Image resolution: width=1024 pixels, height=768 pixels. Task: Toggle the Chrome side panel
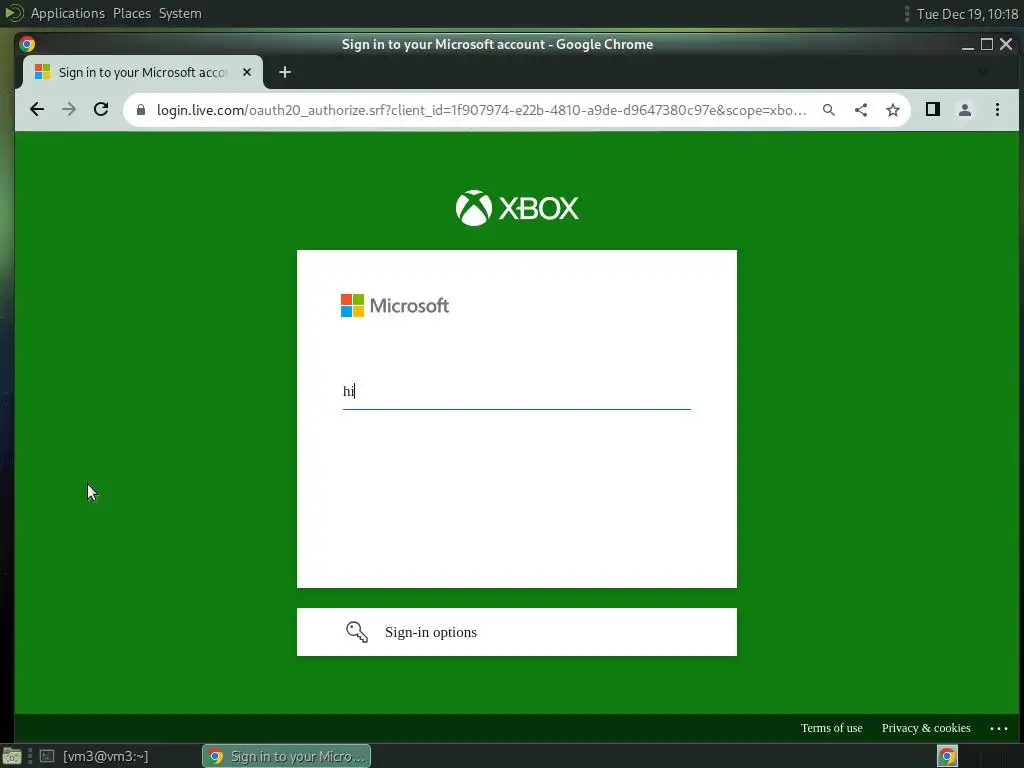(933, 110)
